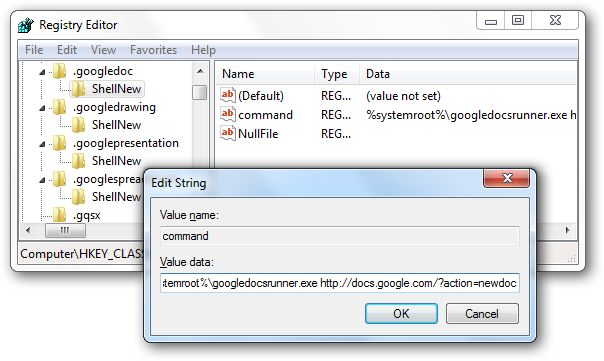The width and height of the screenshot is (604, 361).
Task: Click the .googledrawing folder icon
Action: [60, 107]
